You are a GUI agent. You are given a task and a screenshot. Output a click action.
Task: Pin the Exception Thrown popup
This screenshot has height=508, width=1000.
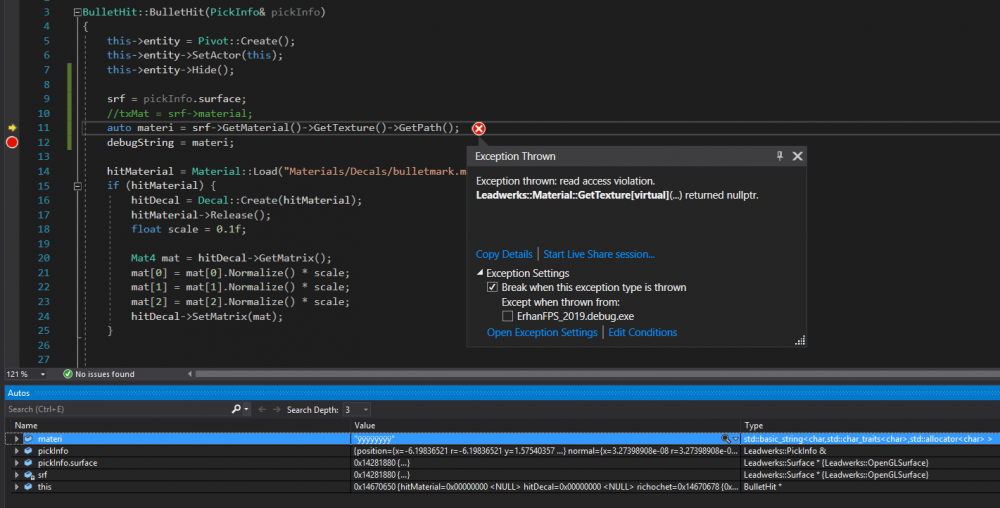(x=780, y=156)
